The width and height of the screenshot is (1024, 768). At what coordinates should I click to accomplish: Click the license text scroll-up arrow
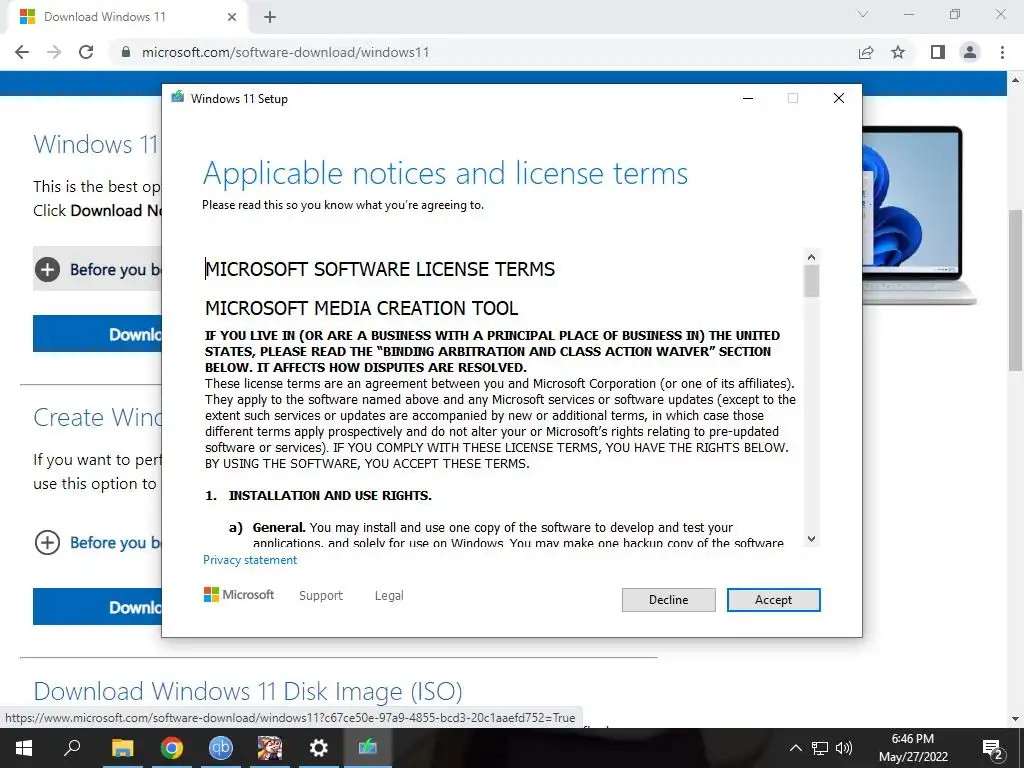click(x=811, y=257)
